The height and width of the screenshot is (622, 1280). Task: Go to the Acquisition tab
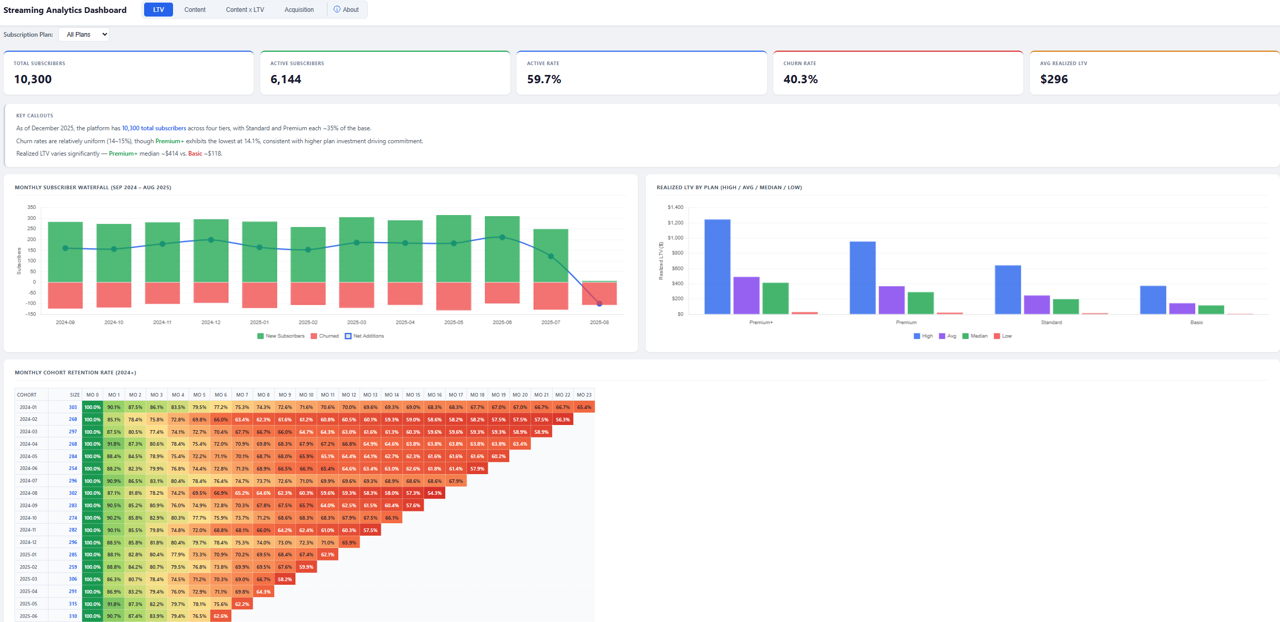(299, 10)
